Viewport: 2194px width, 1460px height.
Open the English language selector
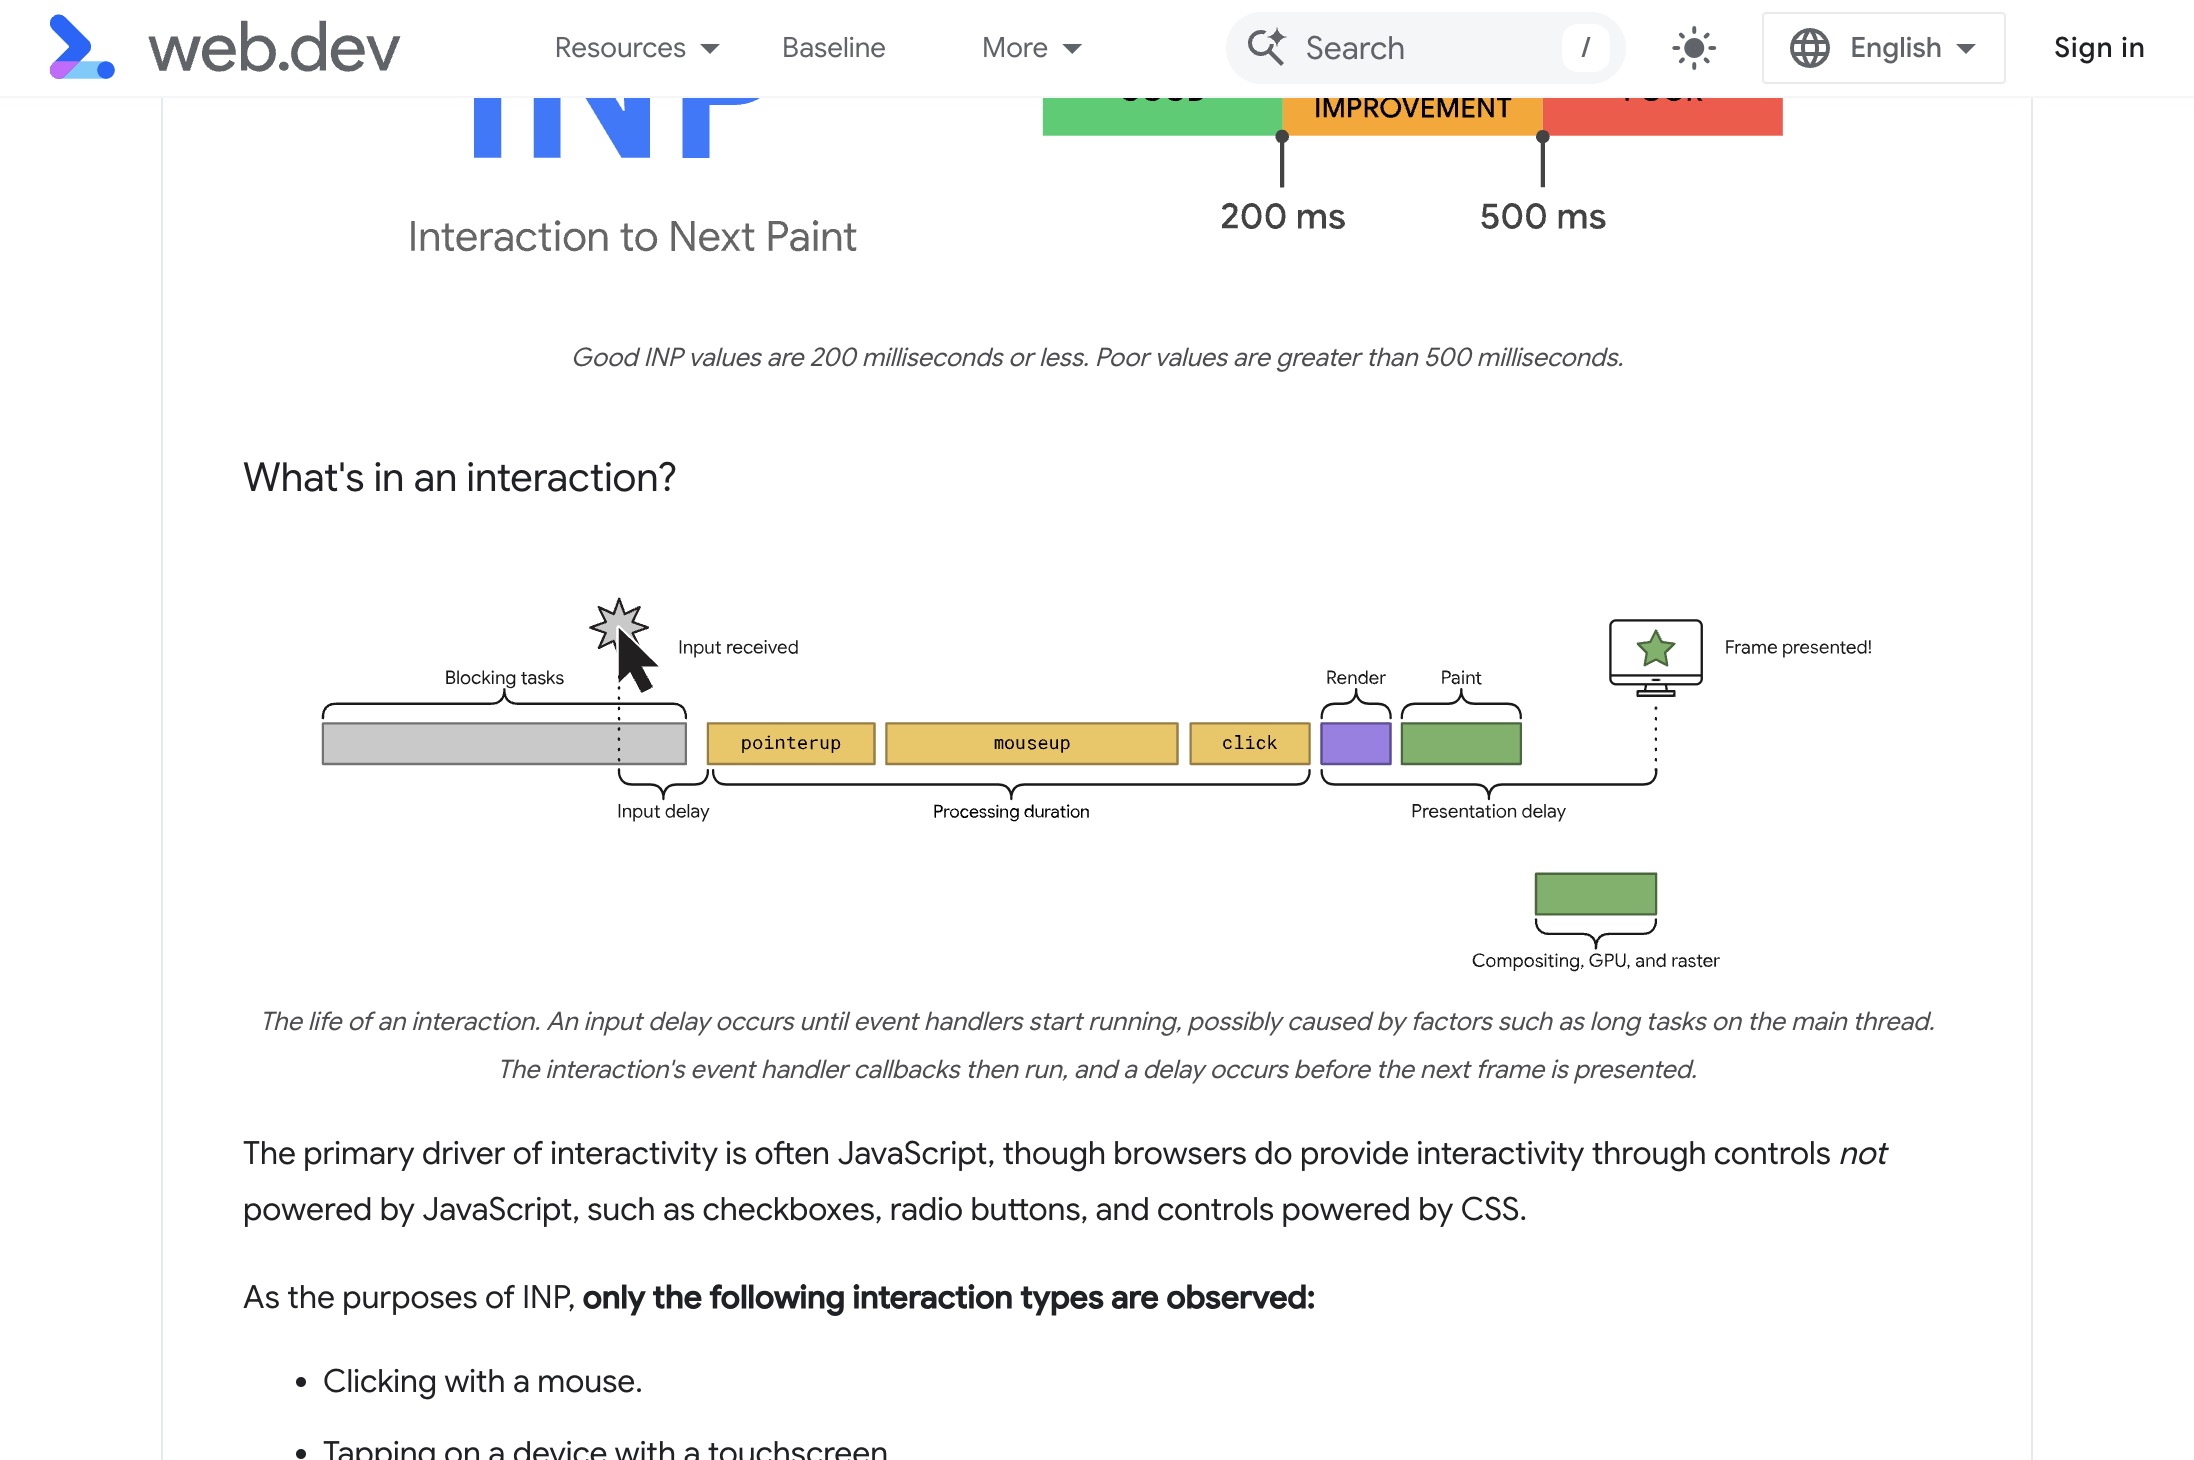(1895, 47)
